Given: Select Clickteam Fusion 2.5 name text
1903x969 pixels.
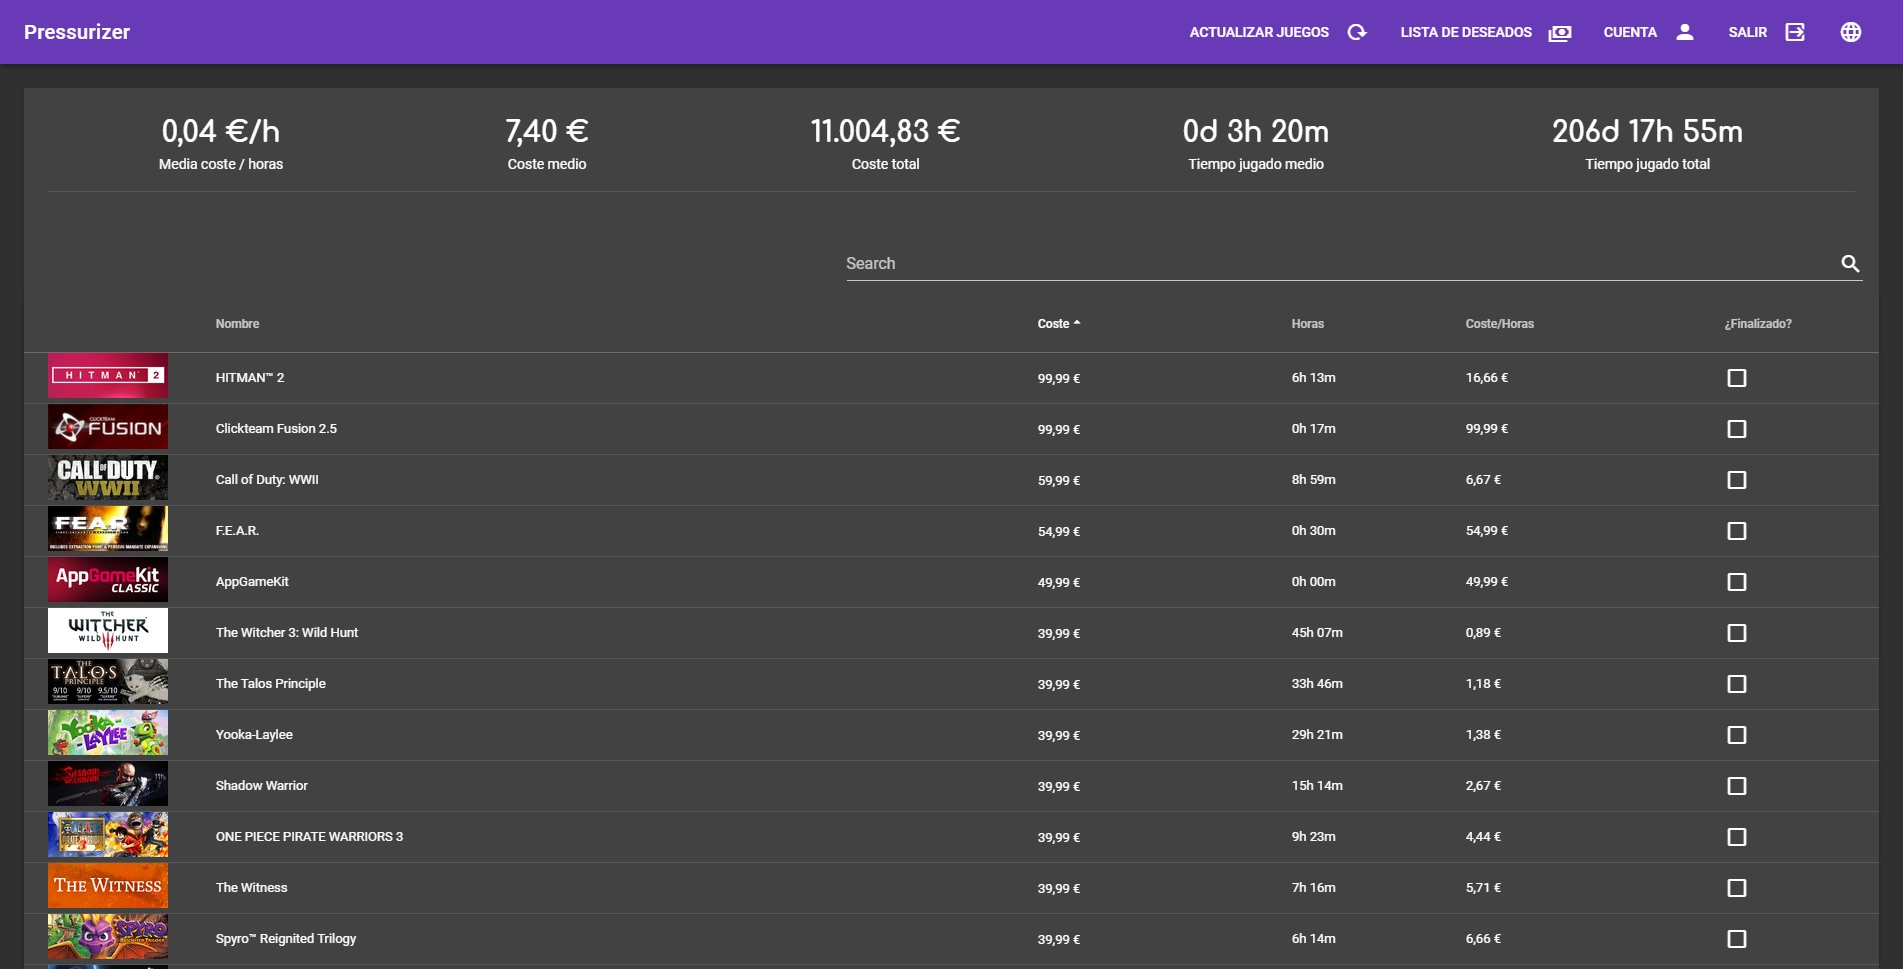Looking at the screenshot, I should click(276, 429).
